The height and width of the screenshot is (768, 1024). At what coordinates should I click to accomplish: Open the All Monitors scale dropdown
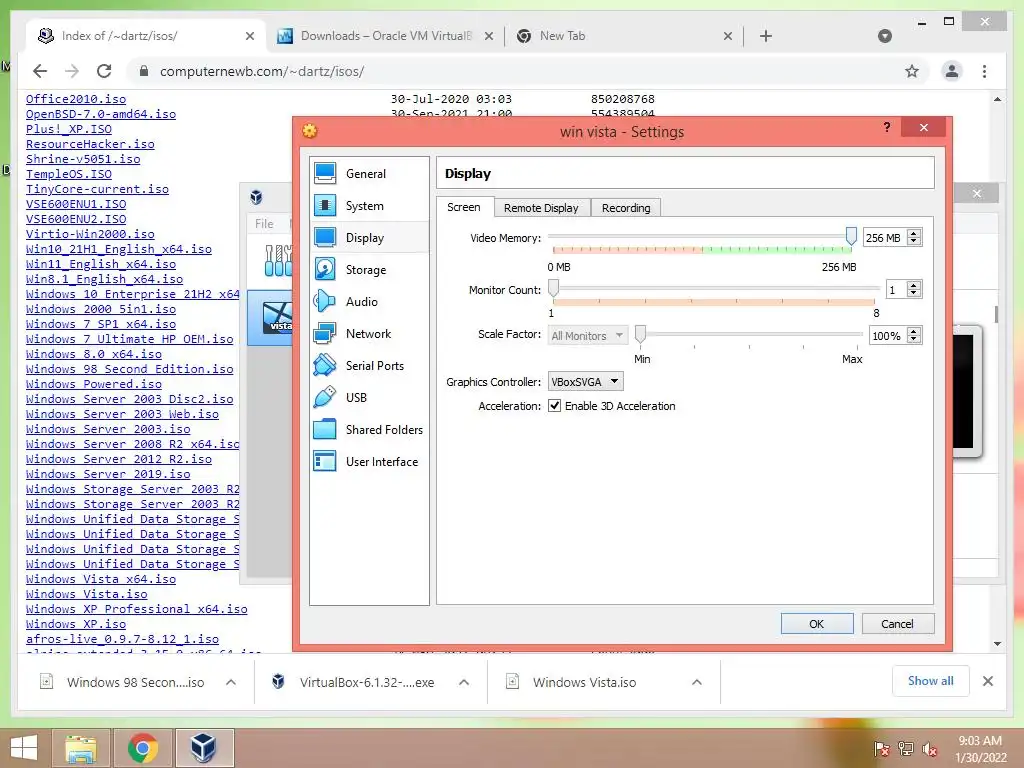tap(588, 336)
